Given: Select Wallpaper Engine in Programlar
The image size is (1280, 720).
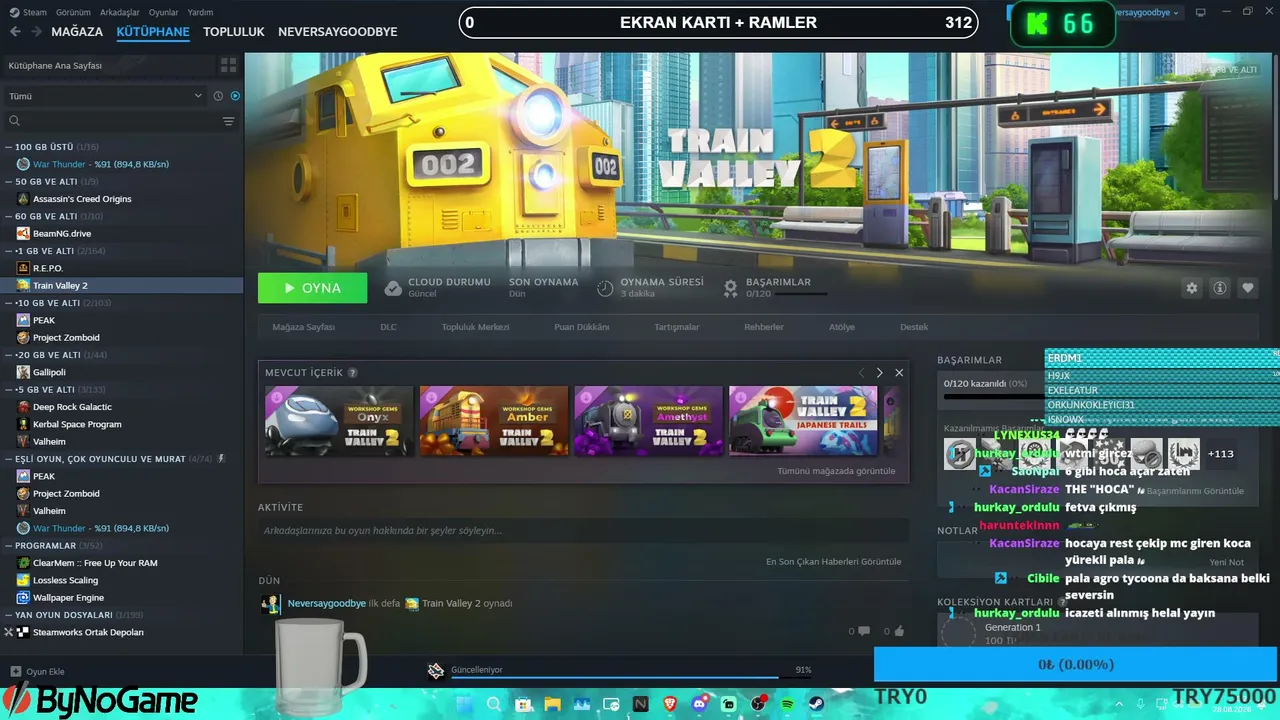Looking at the screenshot, I should pos(68,597).
